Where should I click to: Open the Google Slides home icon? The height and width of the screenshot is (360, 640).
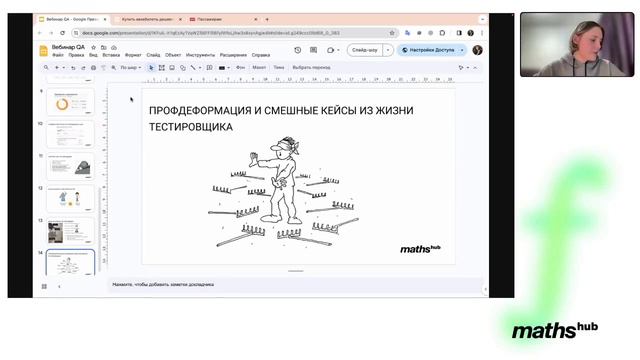click(x=43, y=51)
